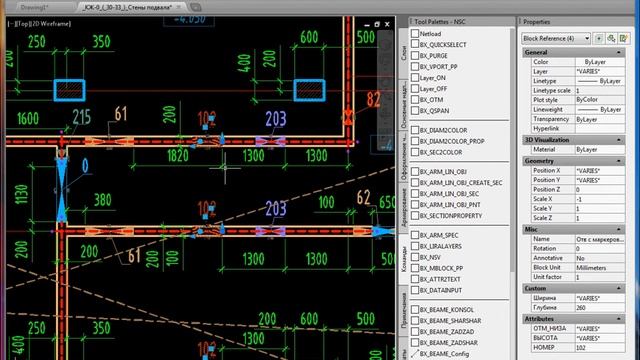Screen dimensions: 640x360
Task: Open the Linetype ByLayer property value
Action: pos(600,81)
